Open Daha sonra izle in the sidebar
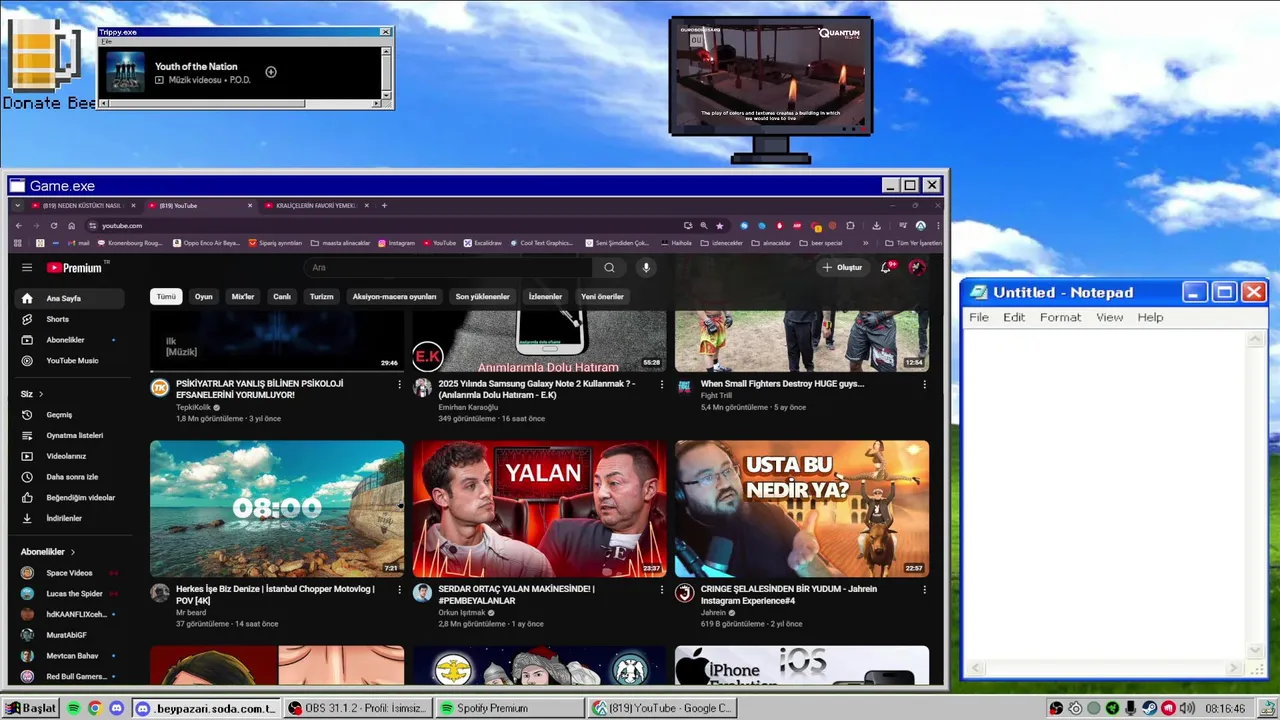The width and height of the screenshot is (1280, 720). (68, 477)
